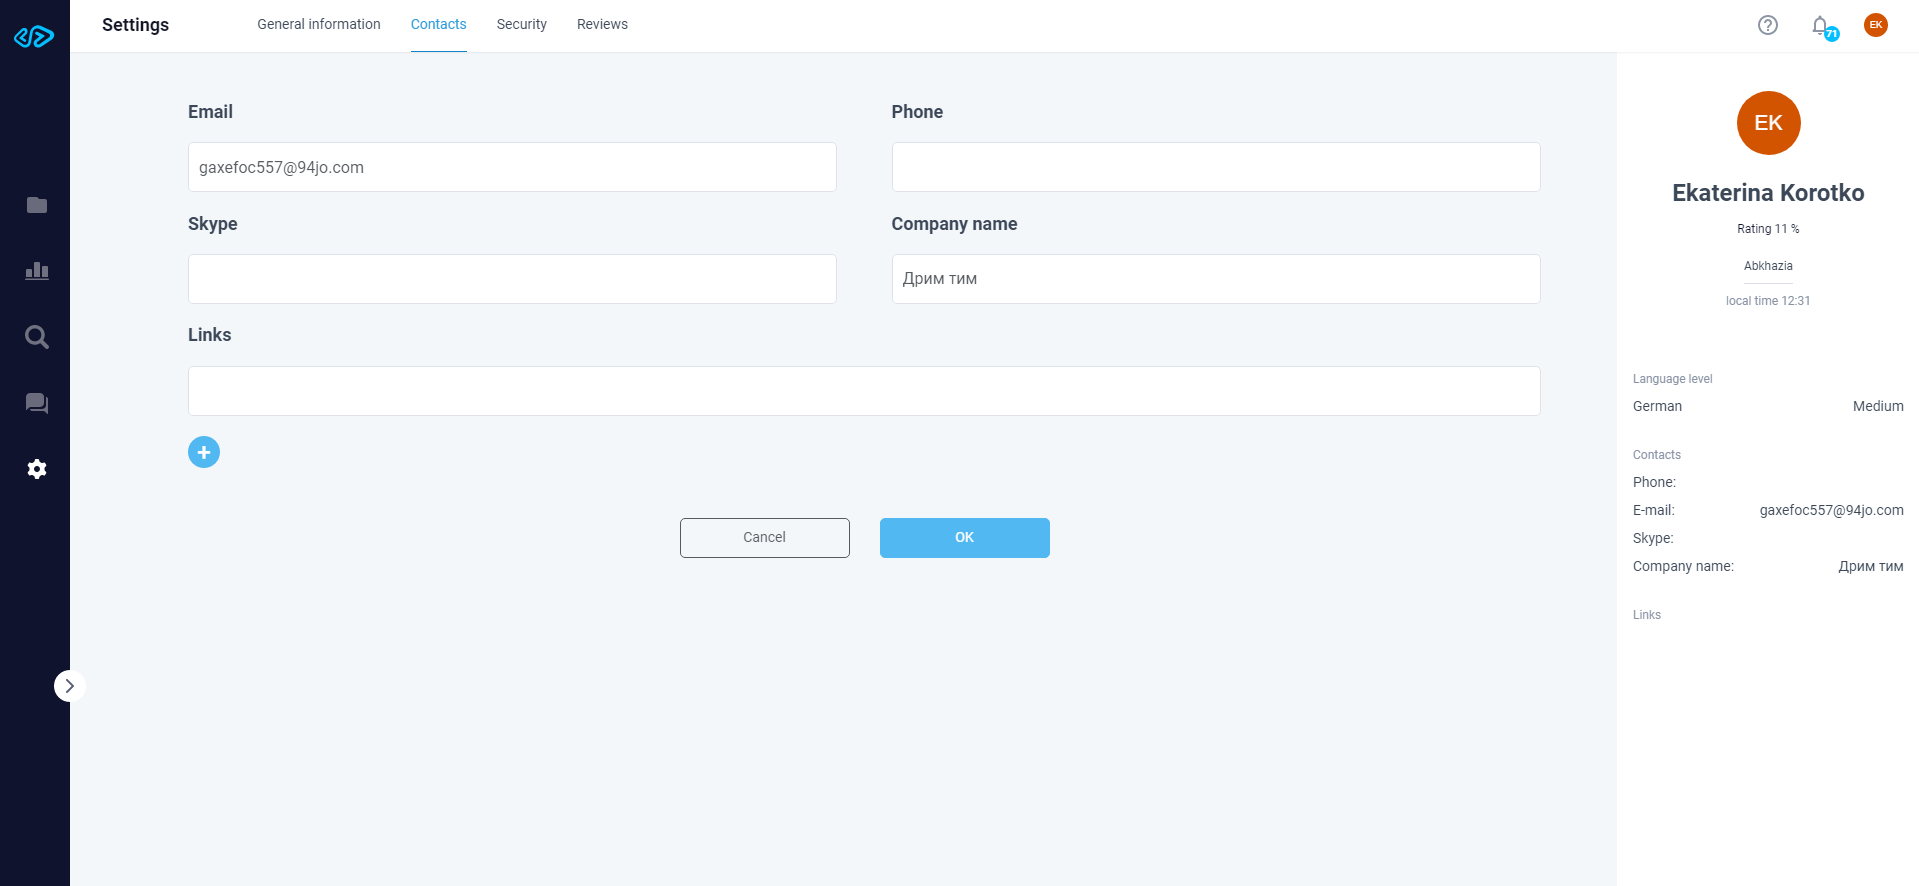Focus the Links input field
The height and width of the screenshot is (886, 1919).
tap(864, 391)
